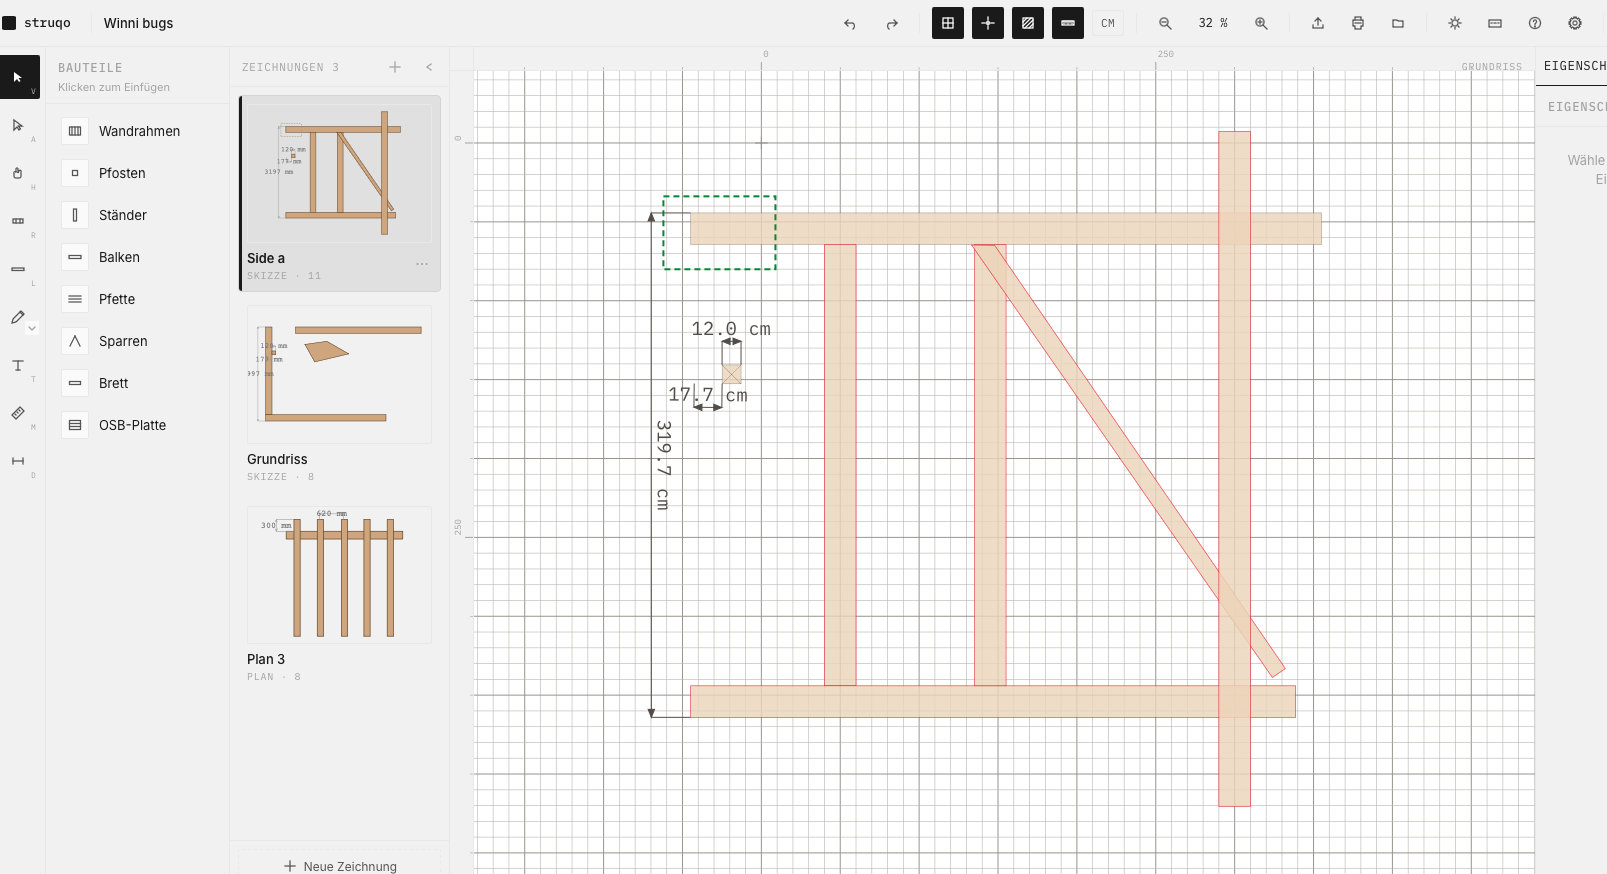Image resolution: width=1607 pixels, height=874 pixels.
Task: Select the diagonal brace beam
Action: coord(1128,460)
